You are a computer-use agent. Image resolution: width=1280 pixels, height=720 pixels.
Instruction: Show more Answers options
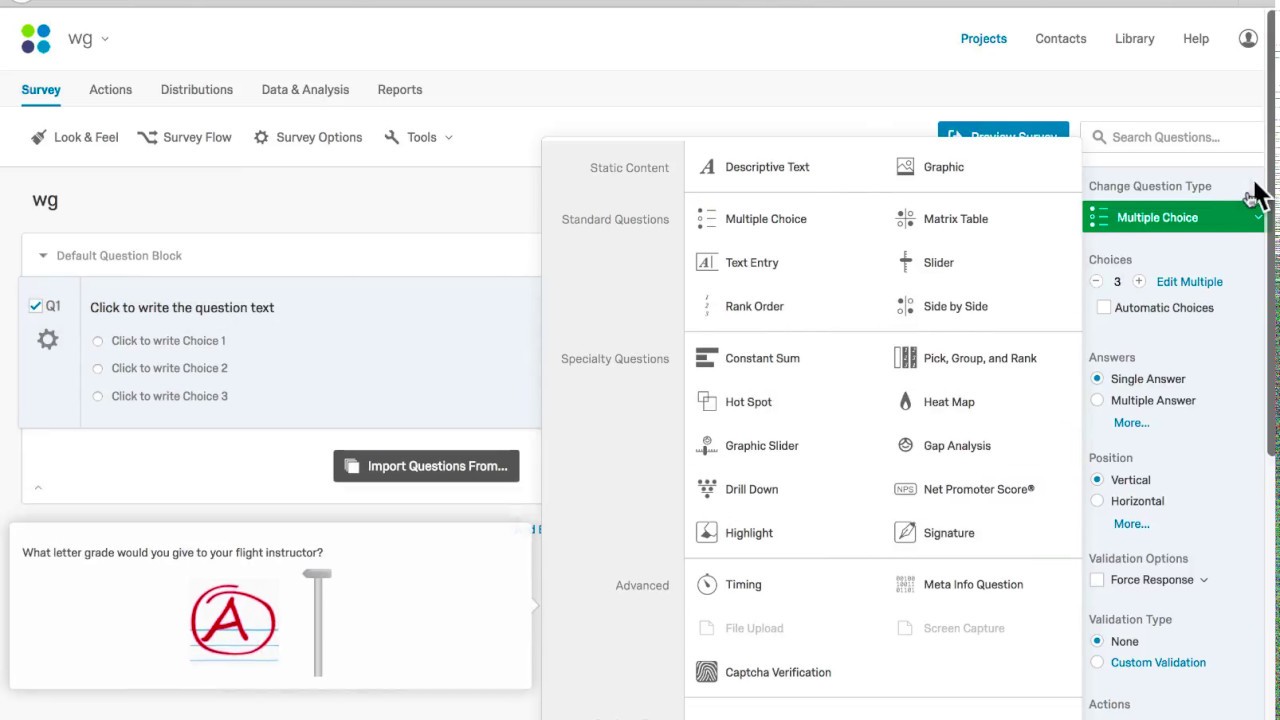(1131, 423)
